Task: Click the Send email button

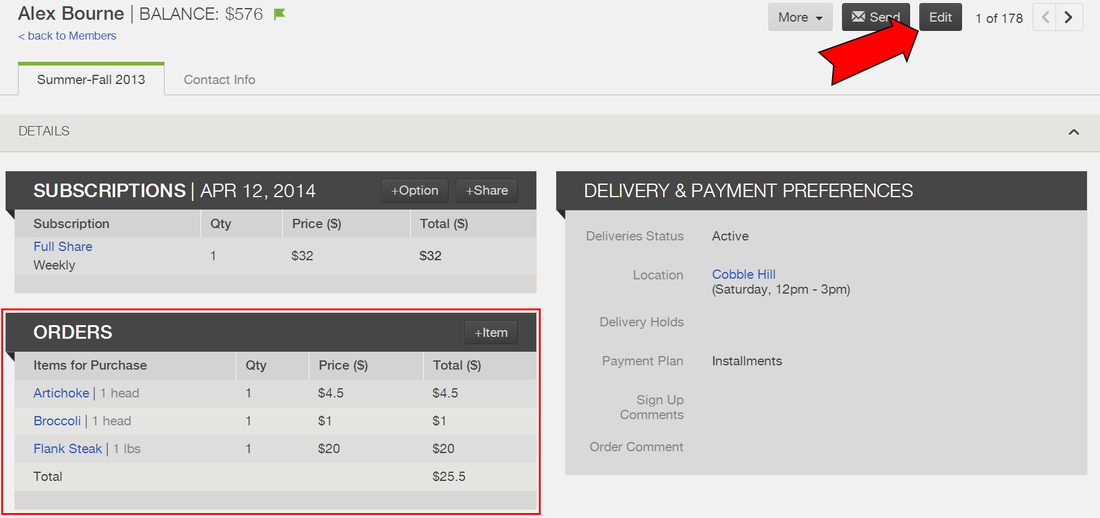Action: [876, 18]
